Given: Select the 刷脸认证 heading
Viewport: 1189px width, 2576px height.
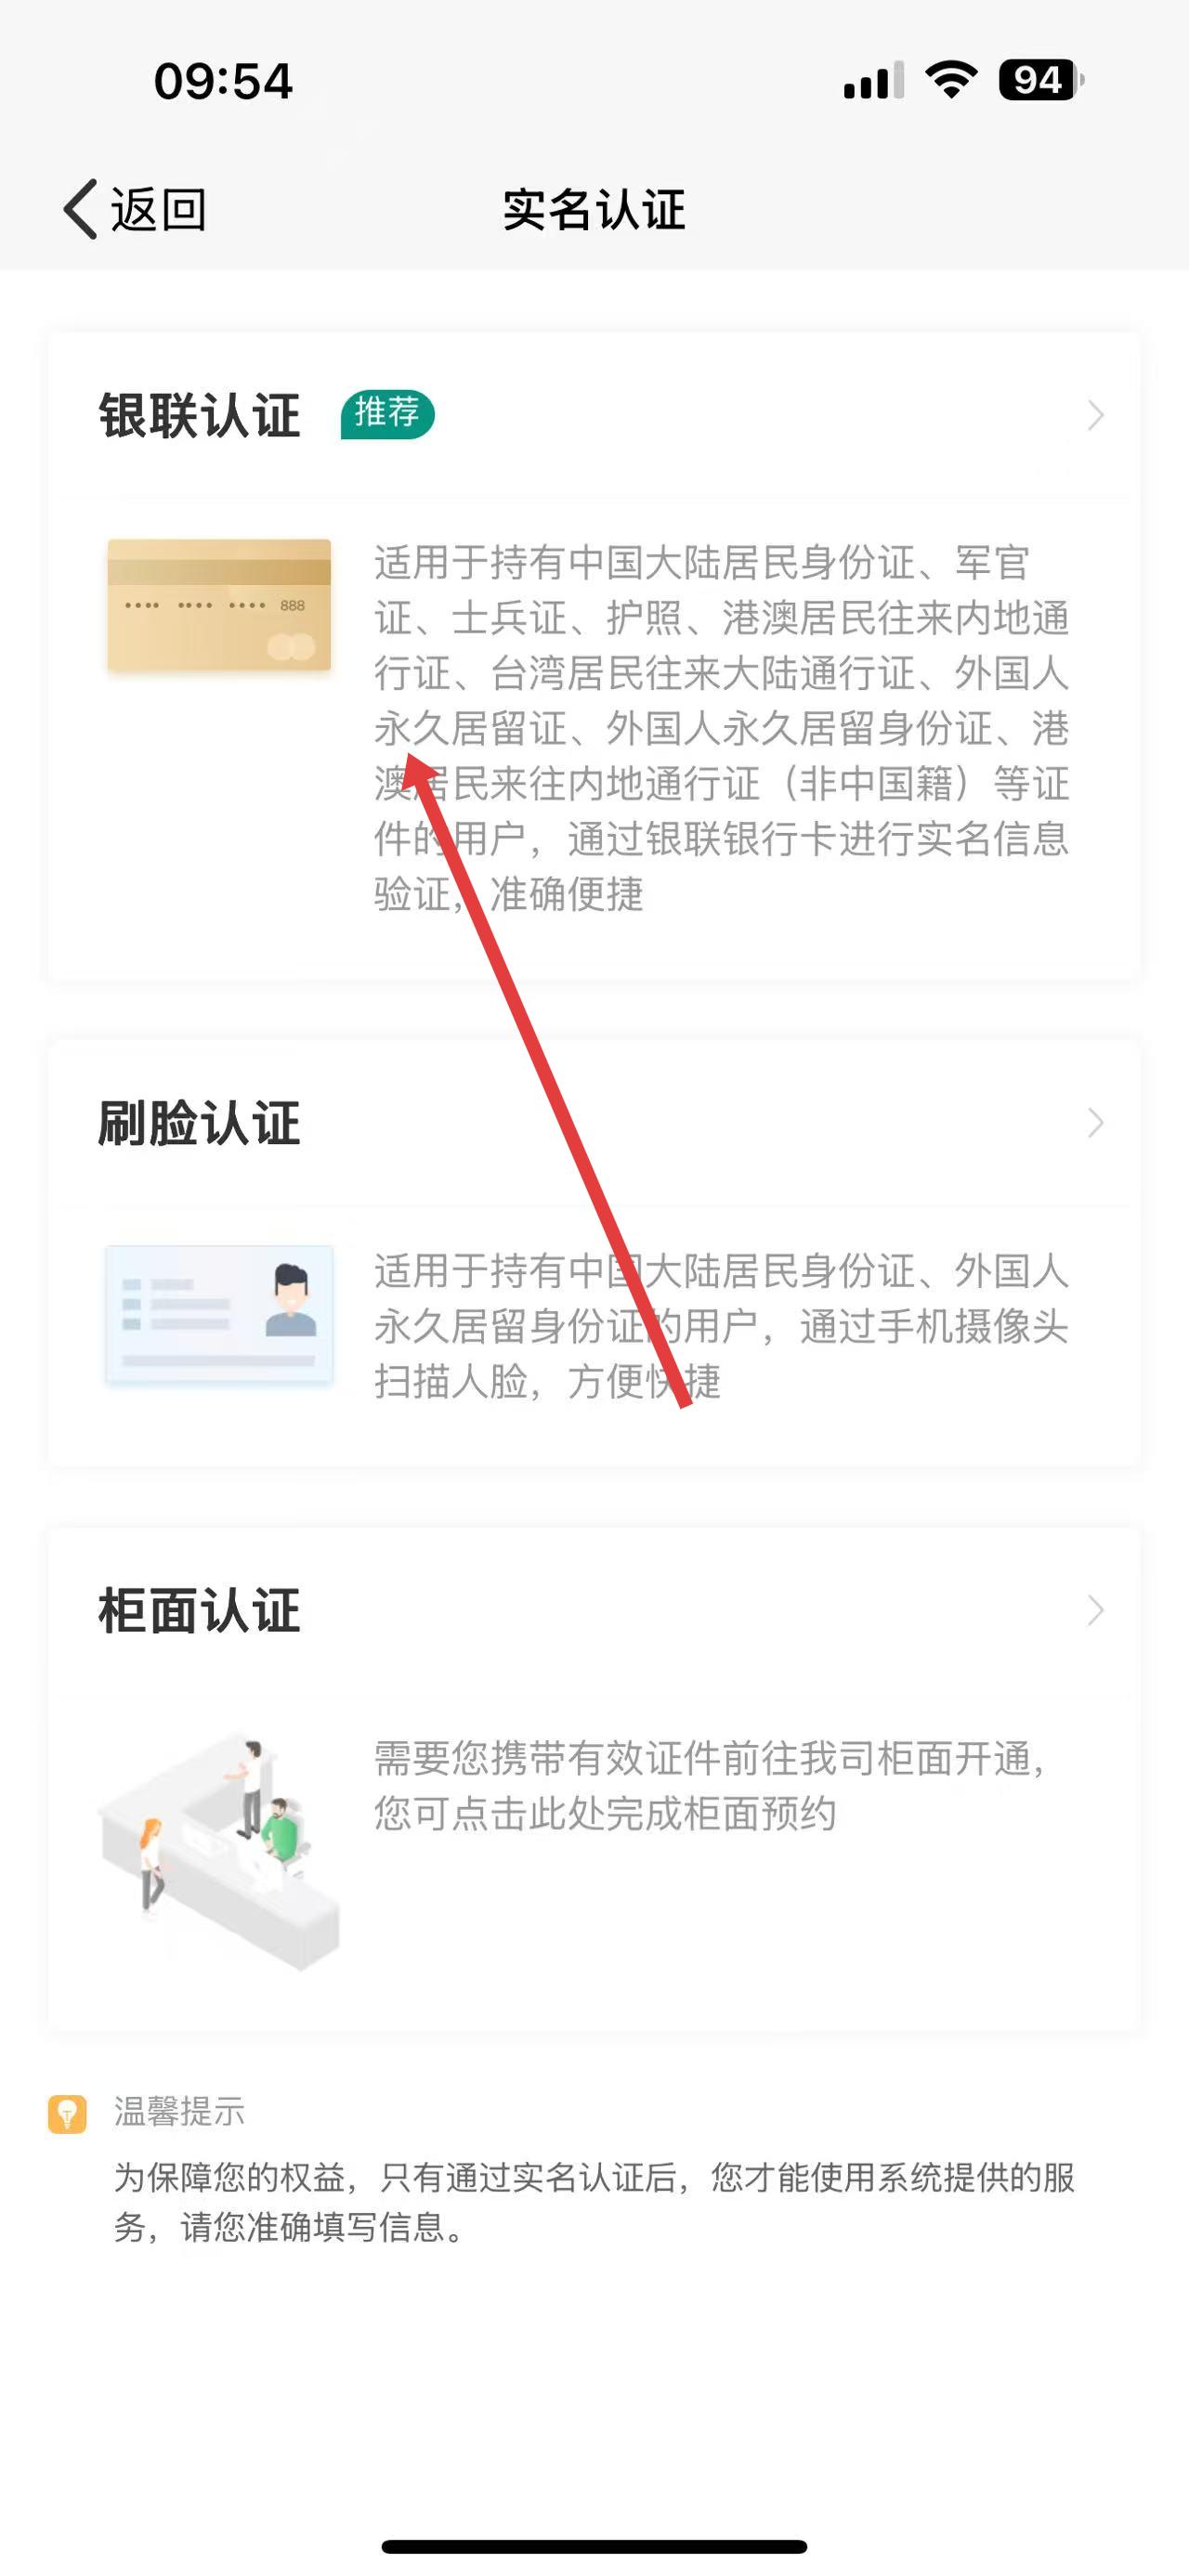Looking at the screenshot, I should coord(200,1123).
